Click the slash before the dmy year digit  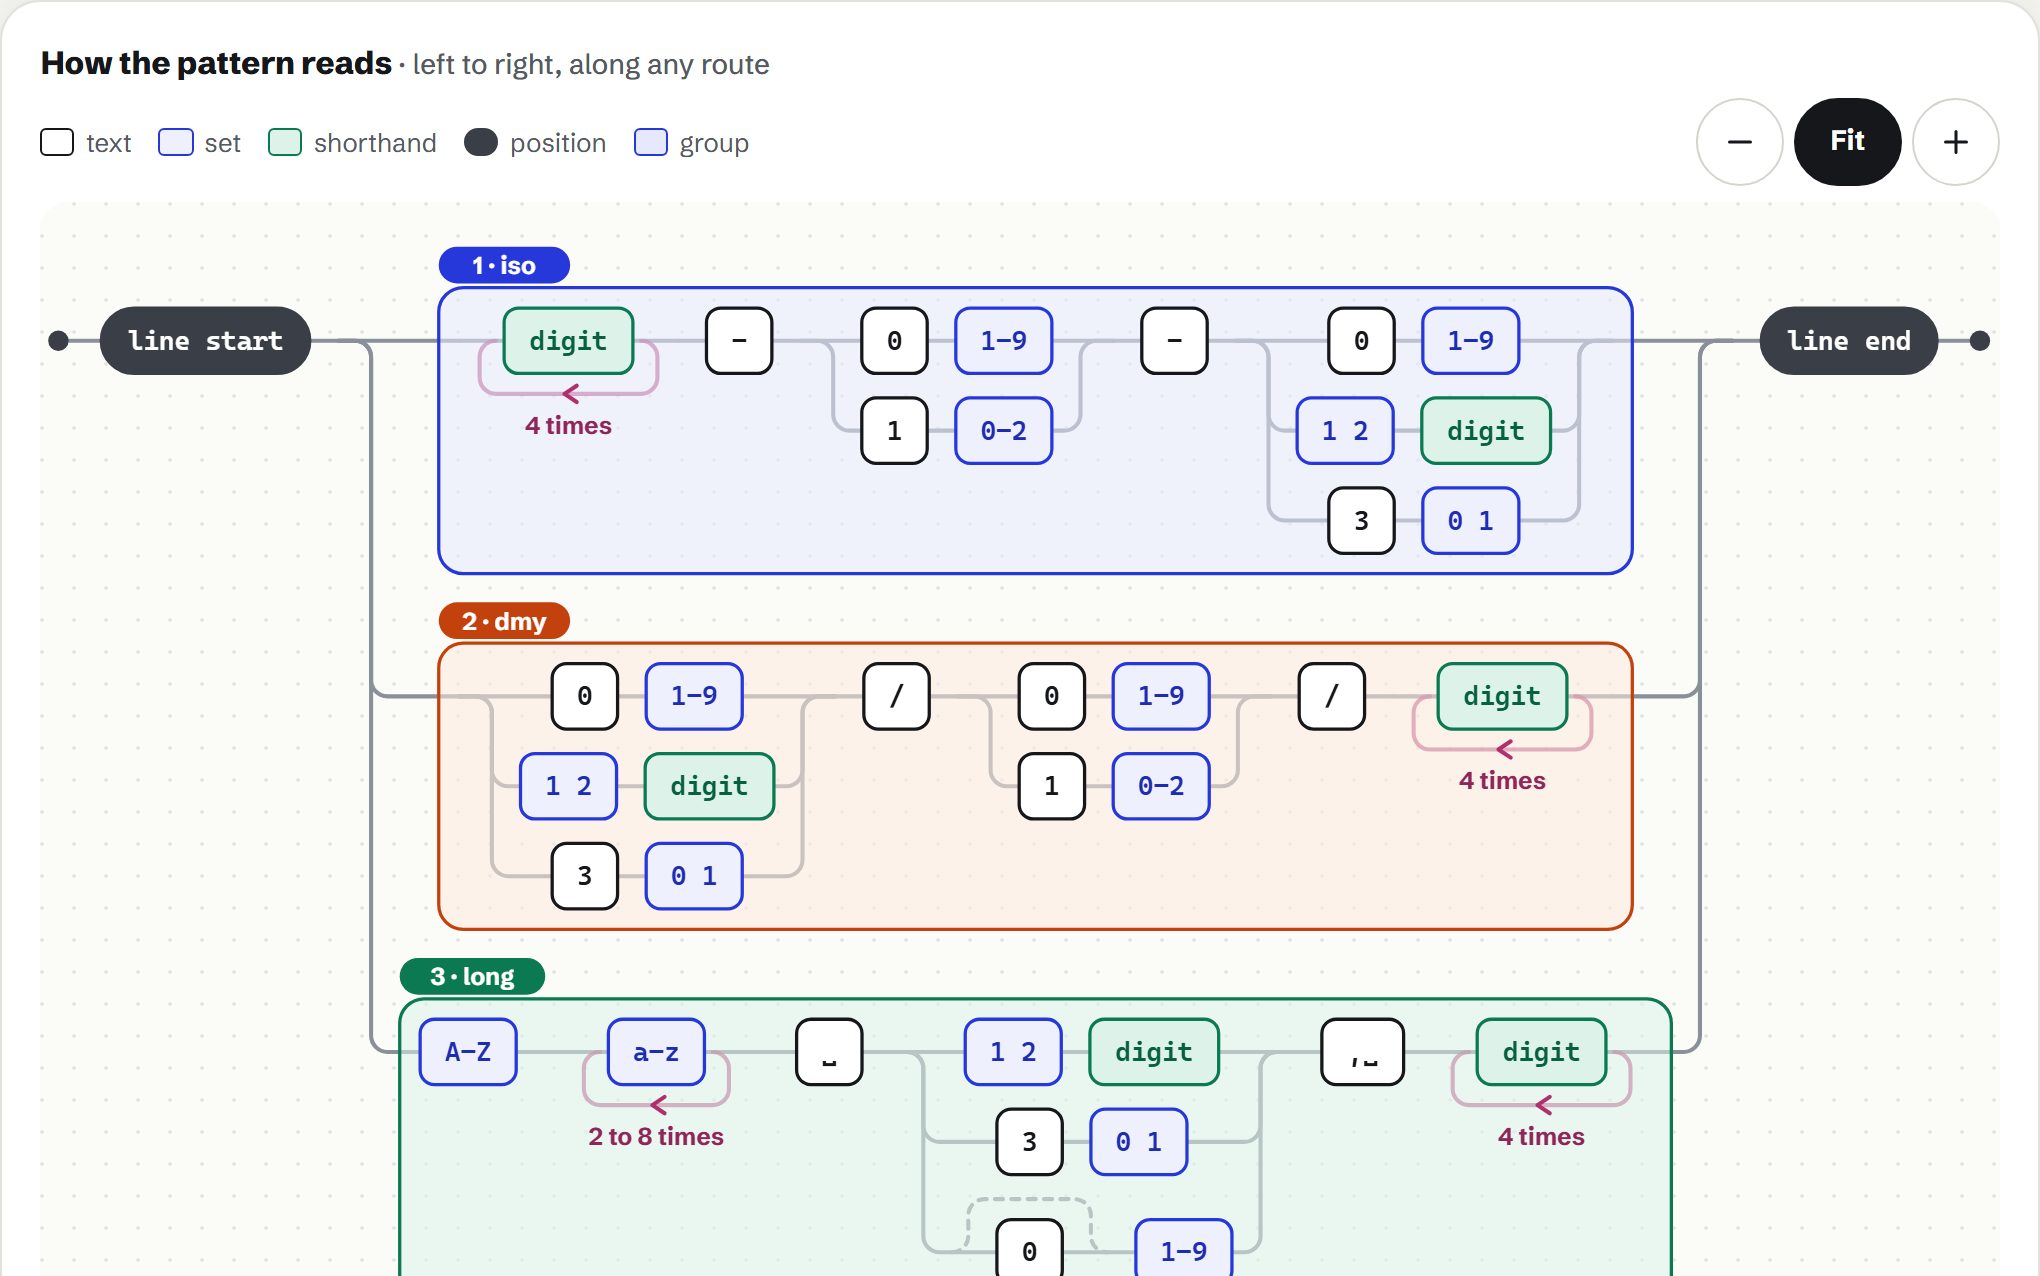[1331, 696]
